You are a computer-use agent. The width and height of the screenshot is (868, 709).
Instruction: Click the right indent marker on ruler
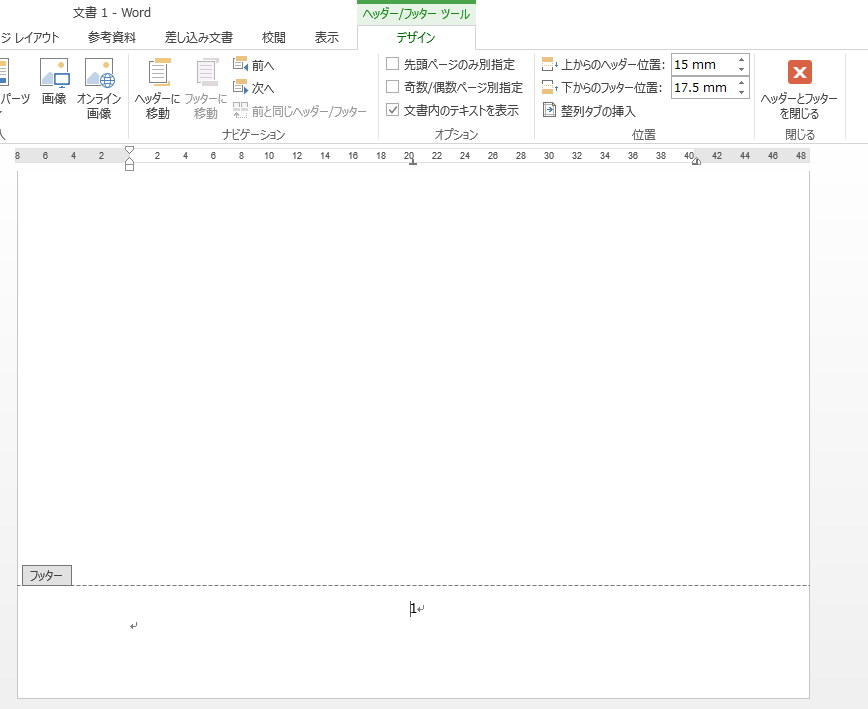click(x=696, y=161)
